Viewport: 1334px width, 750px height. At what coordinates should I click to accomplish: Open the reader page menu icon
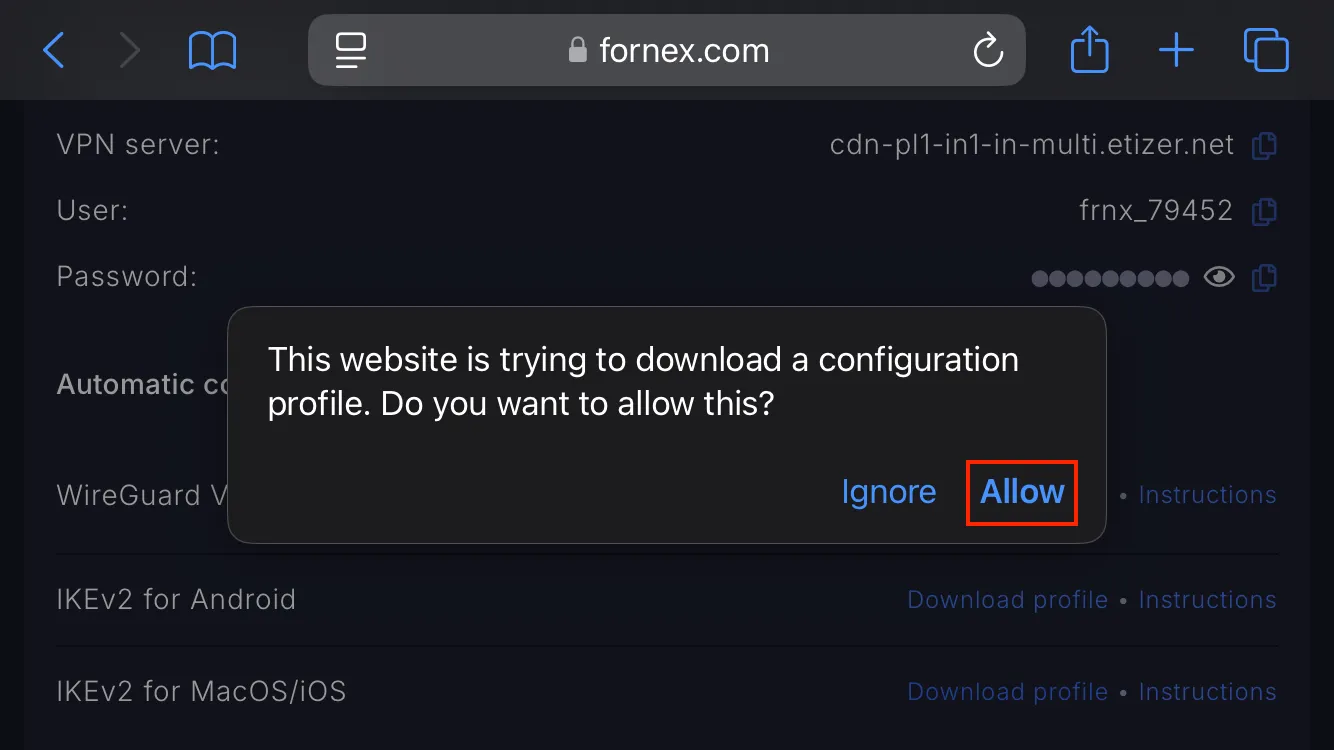click(x=351, y=50)
